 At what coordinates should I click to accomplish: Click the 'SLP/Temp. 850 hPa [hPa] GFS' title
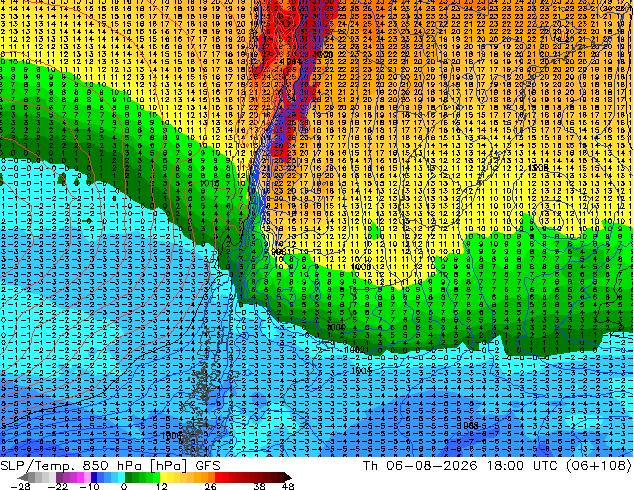pos(110,466)
